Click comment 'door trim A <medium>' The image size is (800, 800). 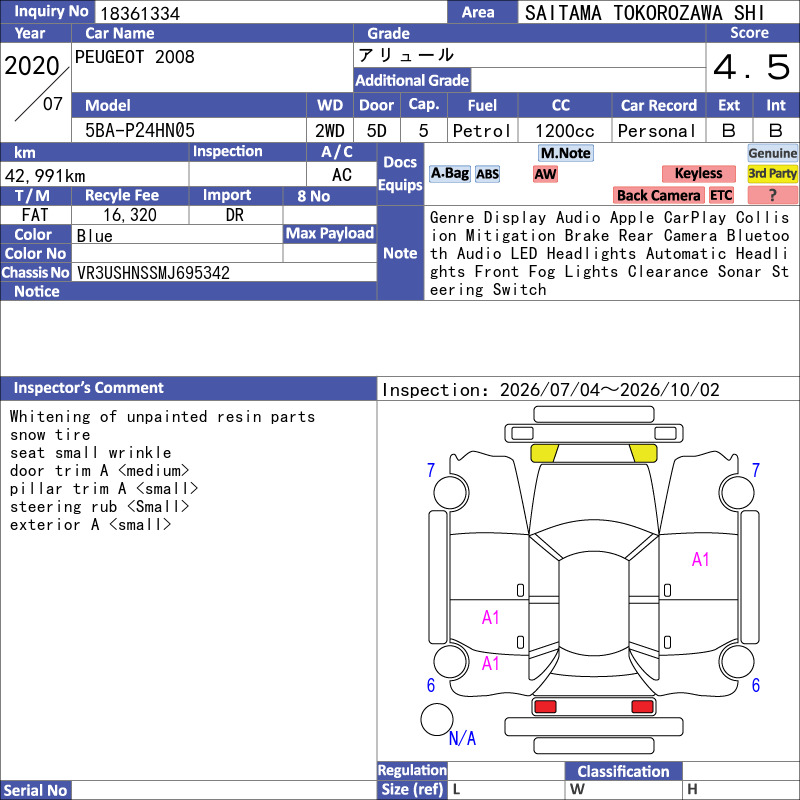99,470
